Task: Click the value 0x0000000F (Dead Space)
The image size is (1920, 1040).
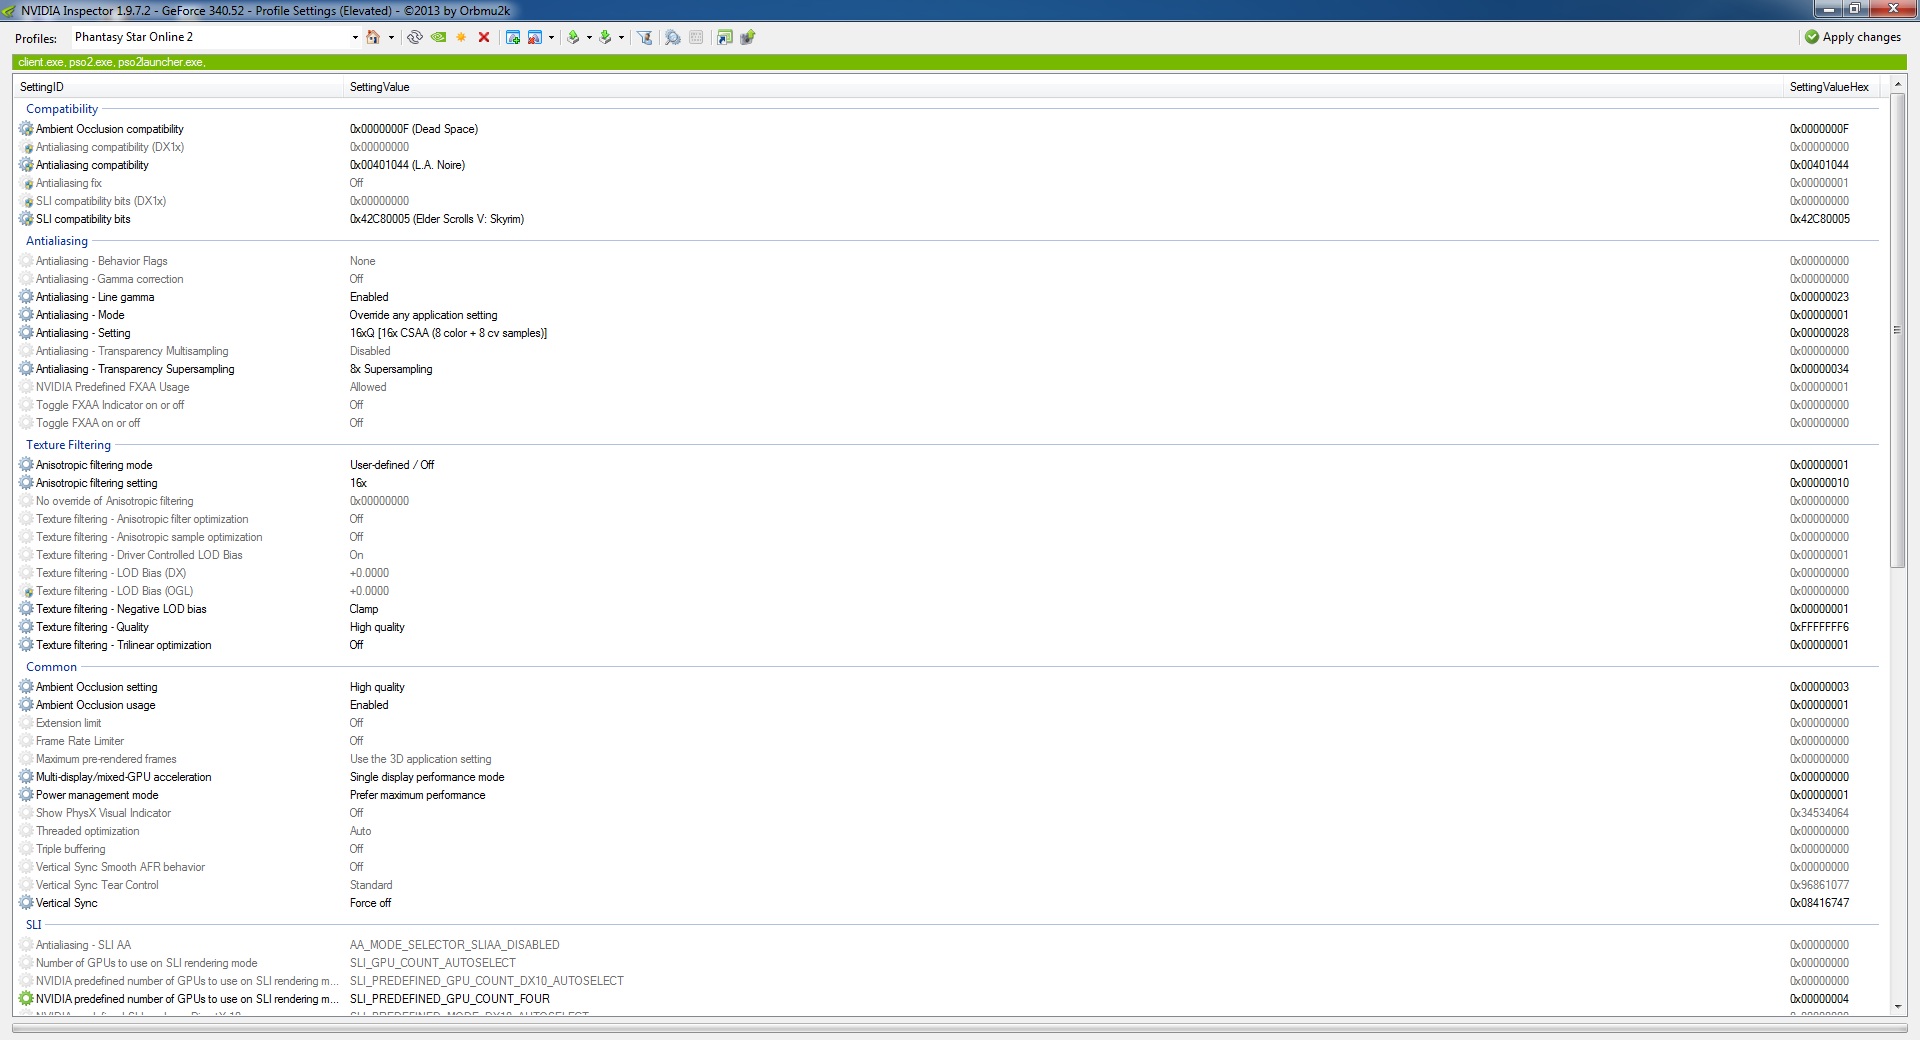Action: [413, 129]
